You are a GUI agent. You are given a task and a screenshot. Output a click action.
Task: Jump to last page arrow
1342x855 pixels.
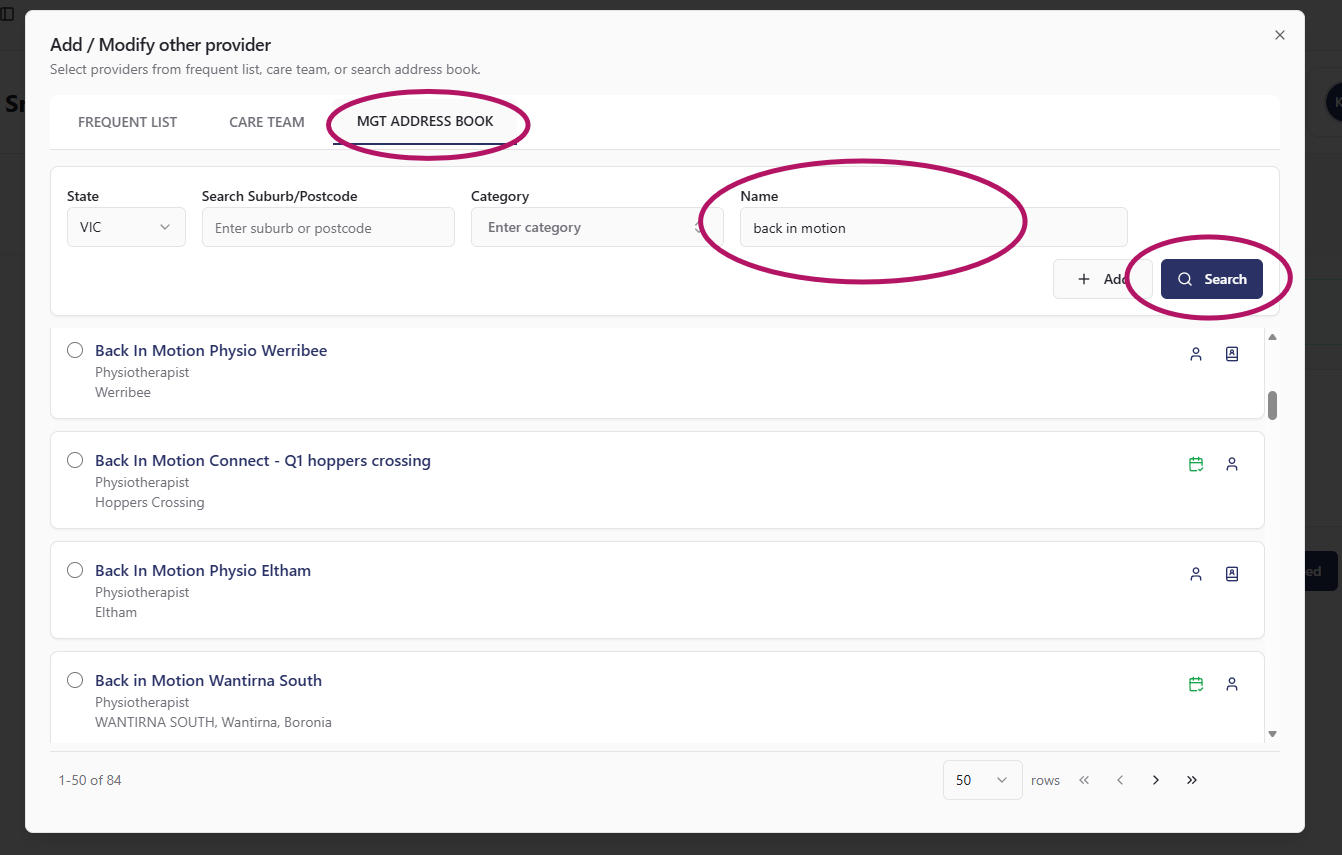pos(1192,780)
